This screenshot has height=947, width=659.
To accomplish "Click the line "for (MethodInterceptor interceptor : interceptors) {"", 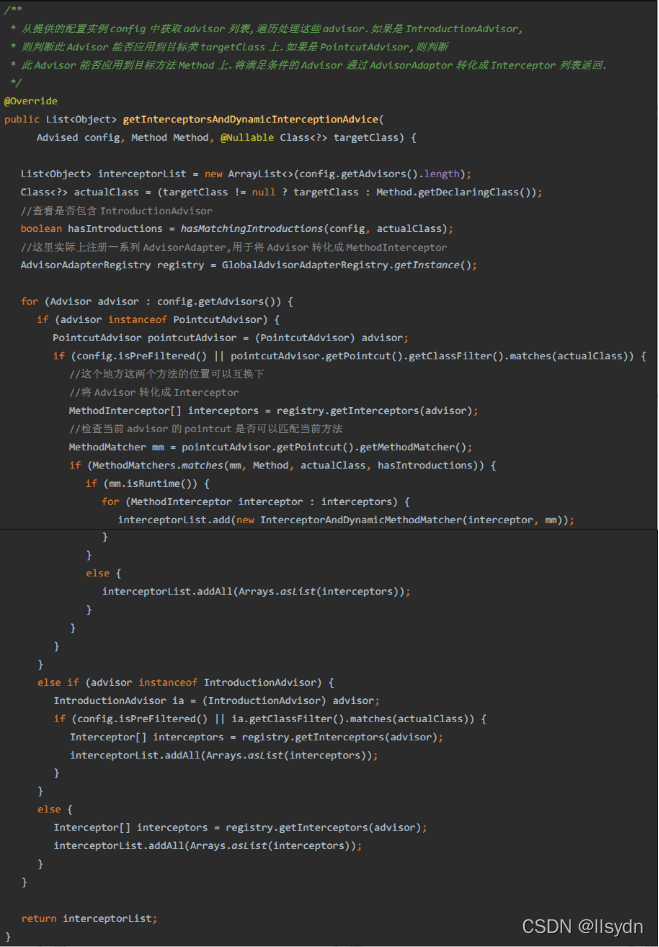I will pos(256,501).
